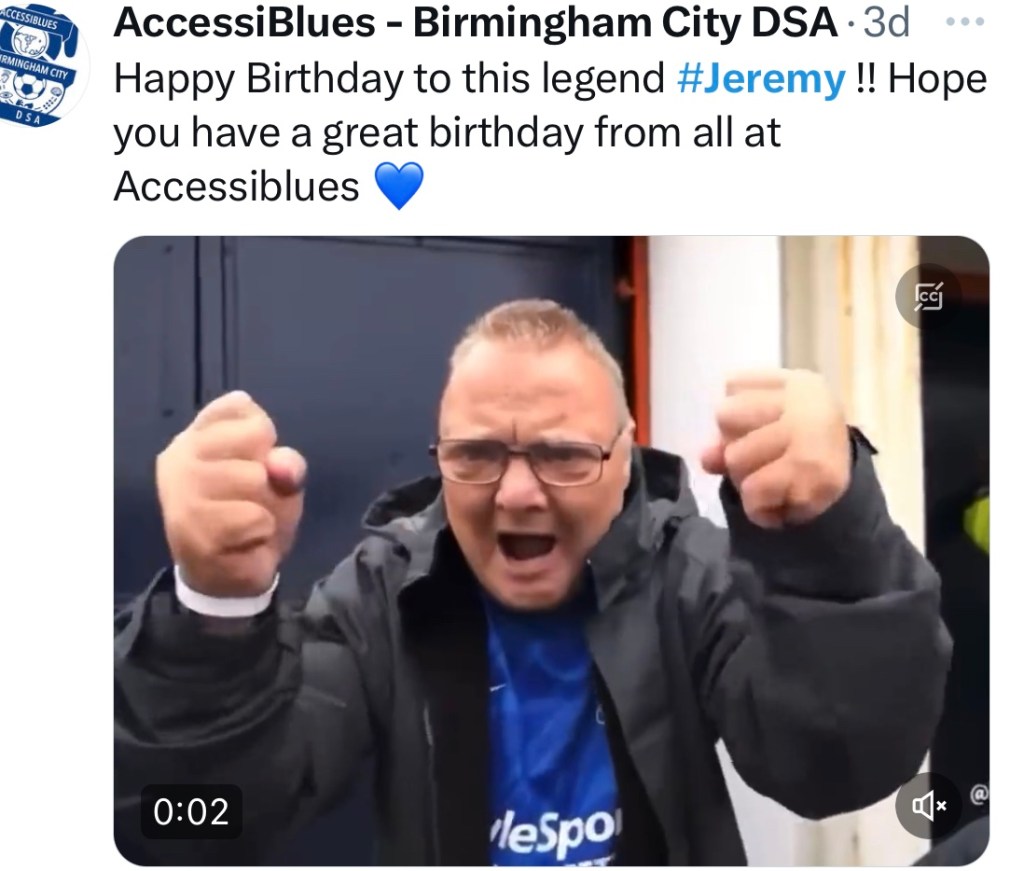Click the man's glasses in the video
Image resolution: width=1024 pixels, height=871 pixels.
coord(526,460)
